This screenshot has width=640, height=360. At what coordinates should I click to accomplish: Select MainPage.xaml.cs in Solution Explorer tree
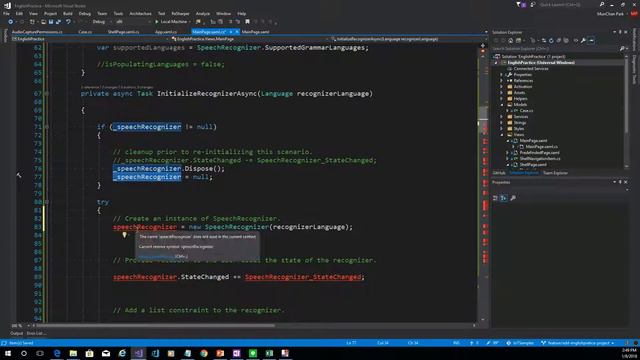pos(541,147)
